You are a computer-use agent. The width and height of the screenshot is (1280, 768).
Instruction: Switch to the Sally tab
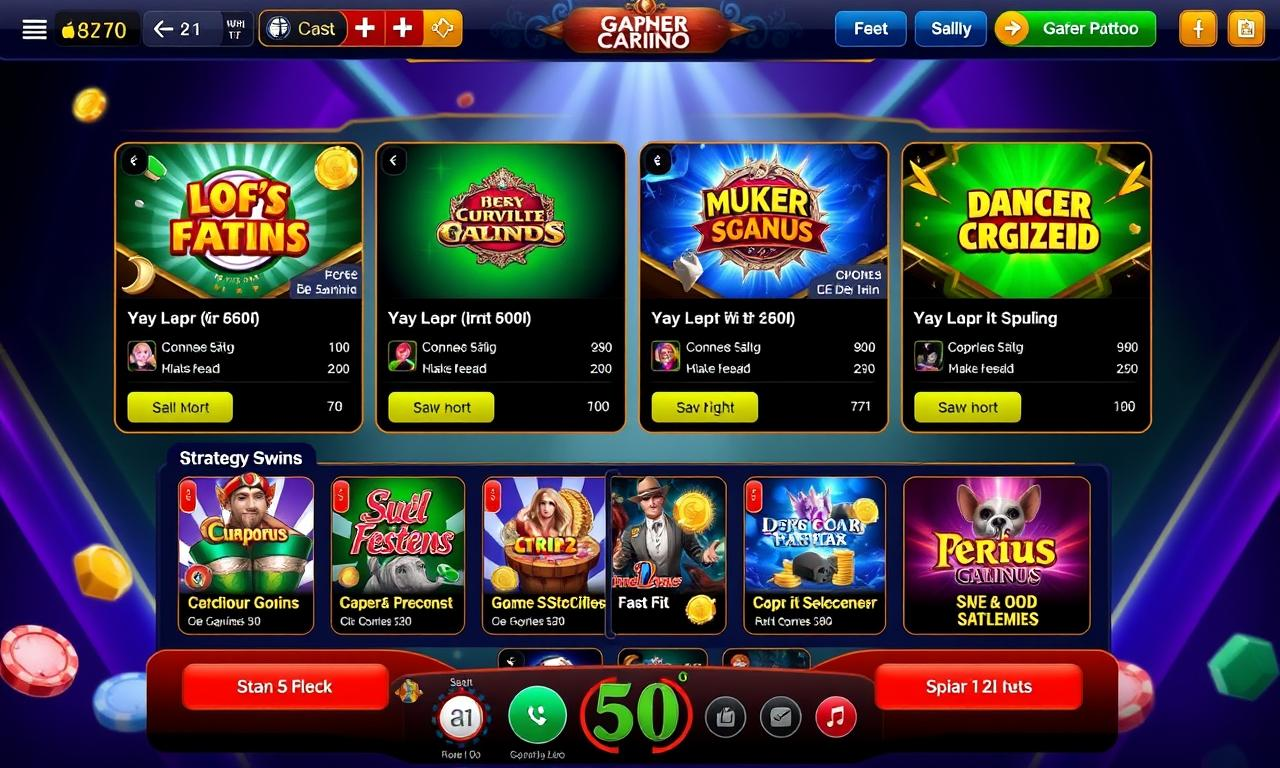pos(950,29)
